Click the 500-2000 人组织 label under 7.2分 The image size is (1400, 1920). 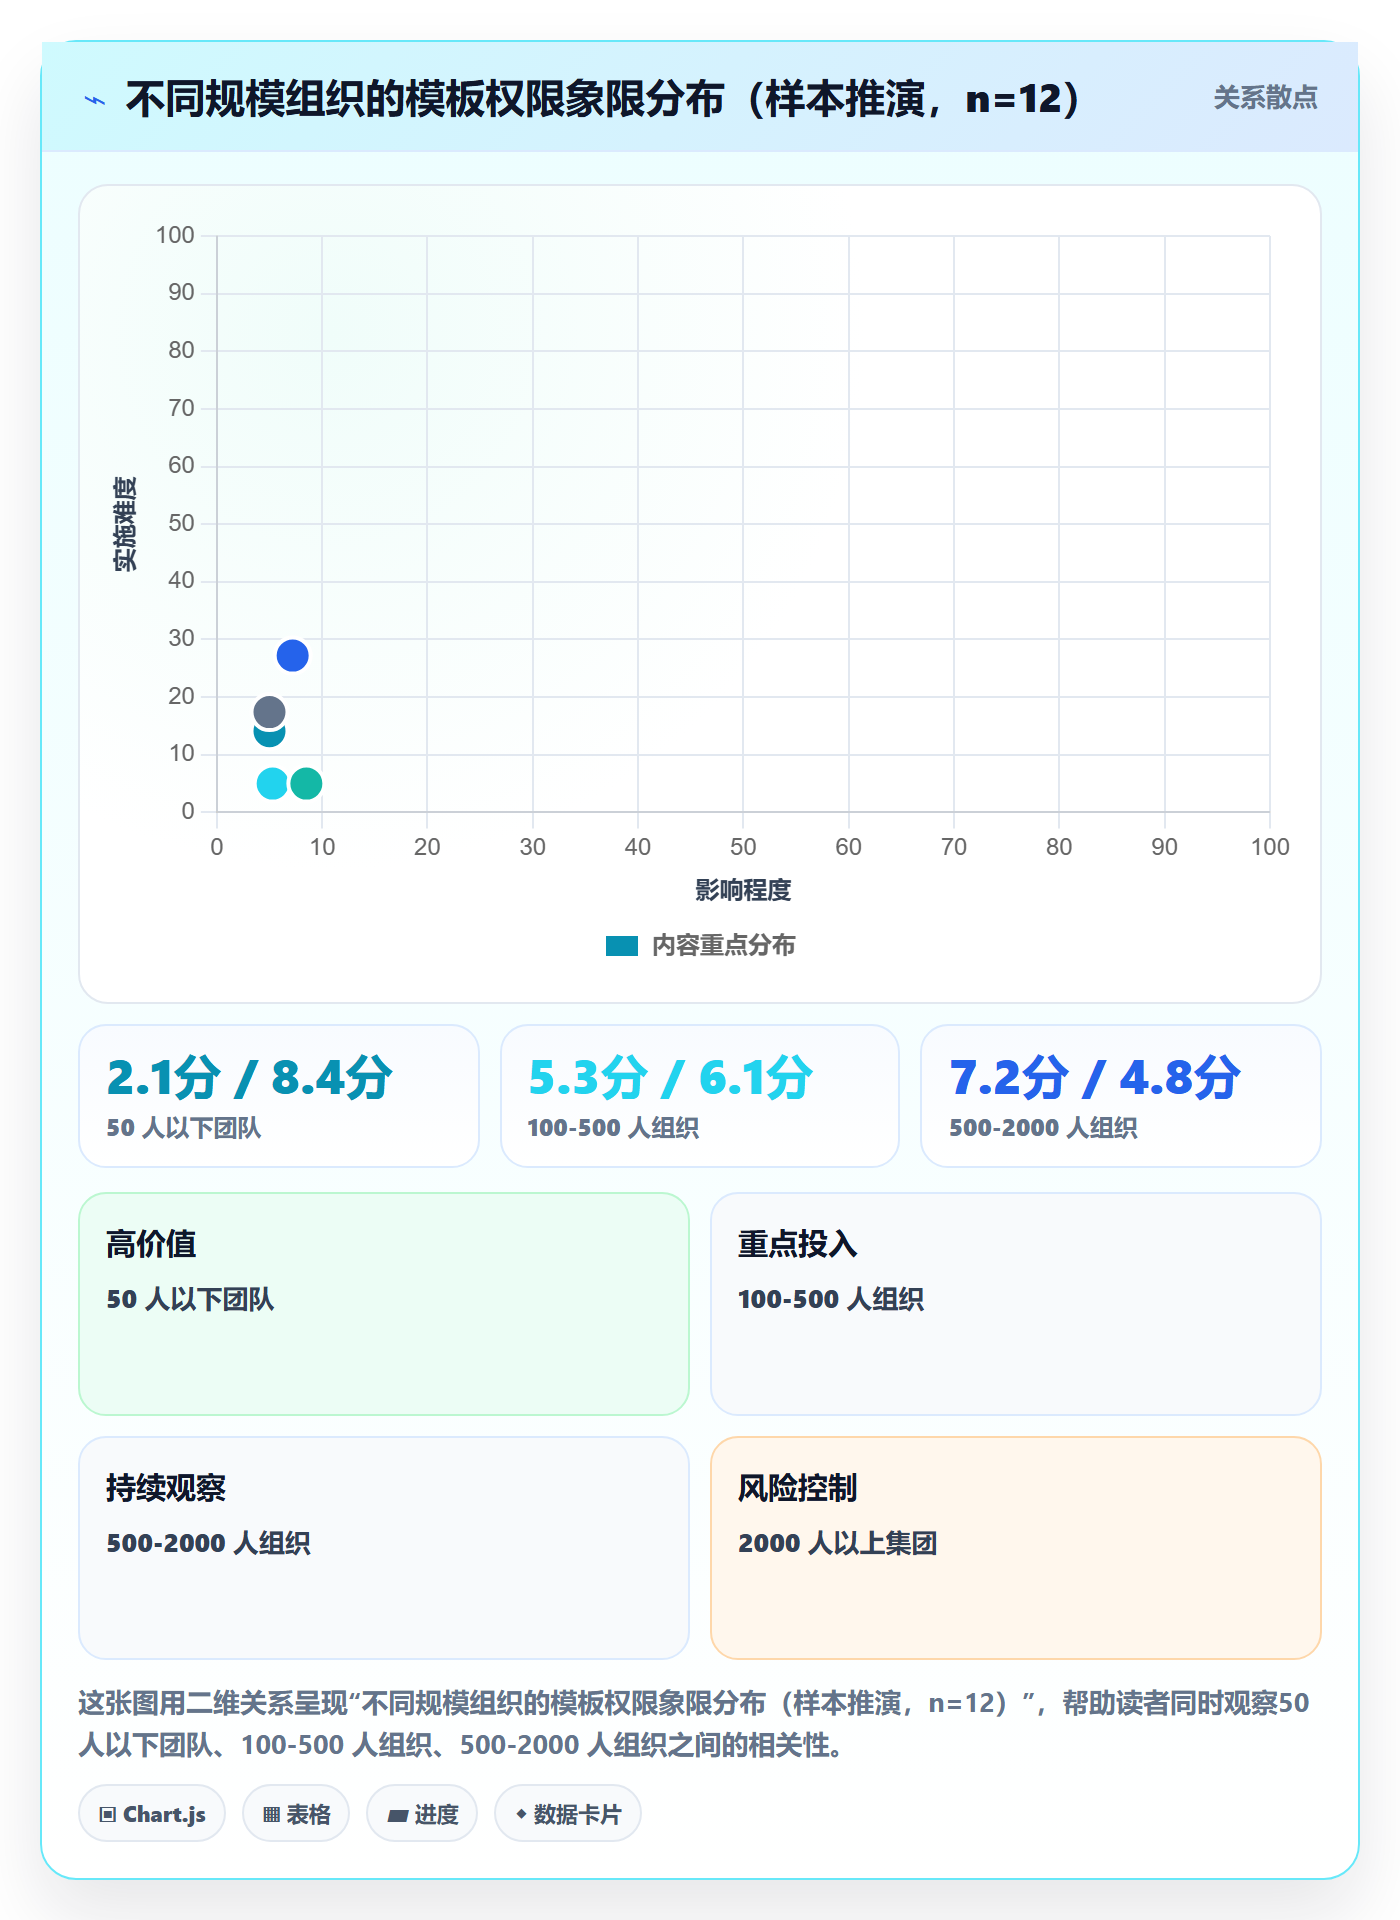pos(1043,1128)
